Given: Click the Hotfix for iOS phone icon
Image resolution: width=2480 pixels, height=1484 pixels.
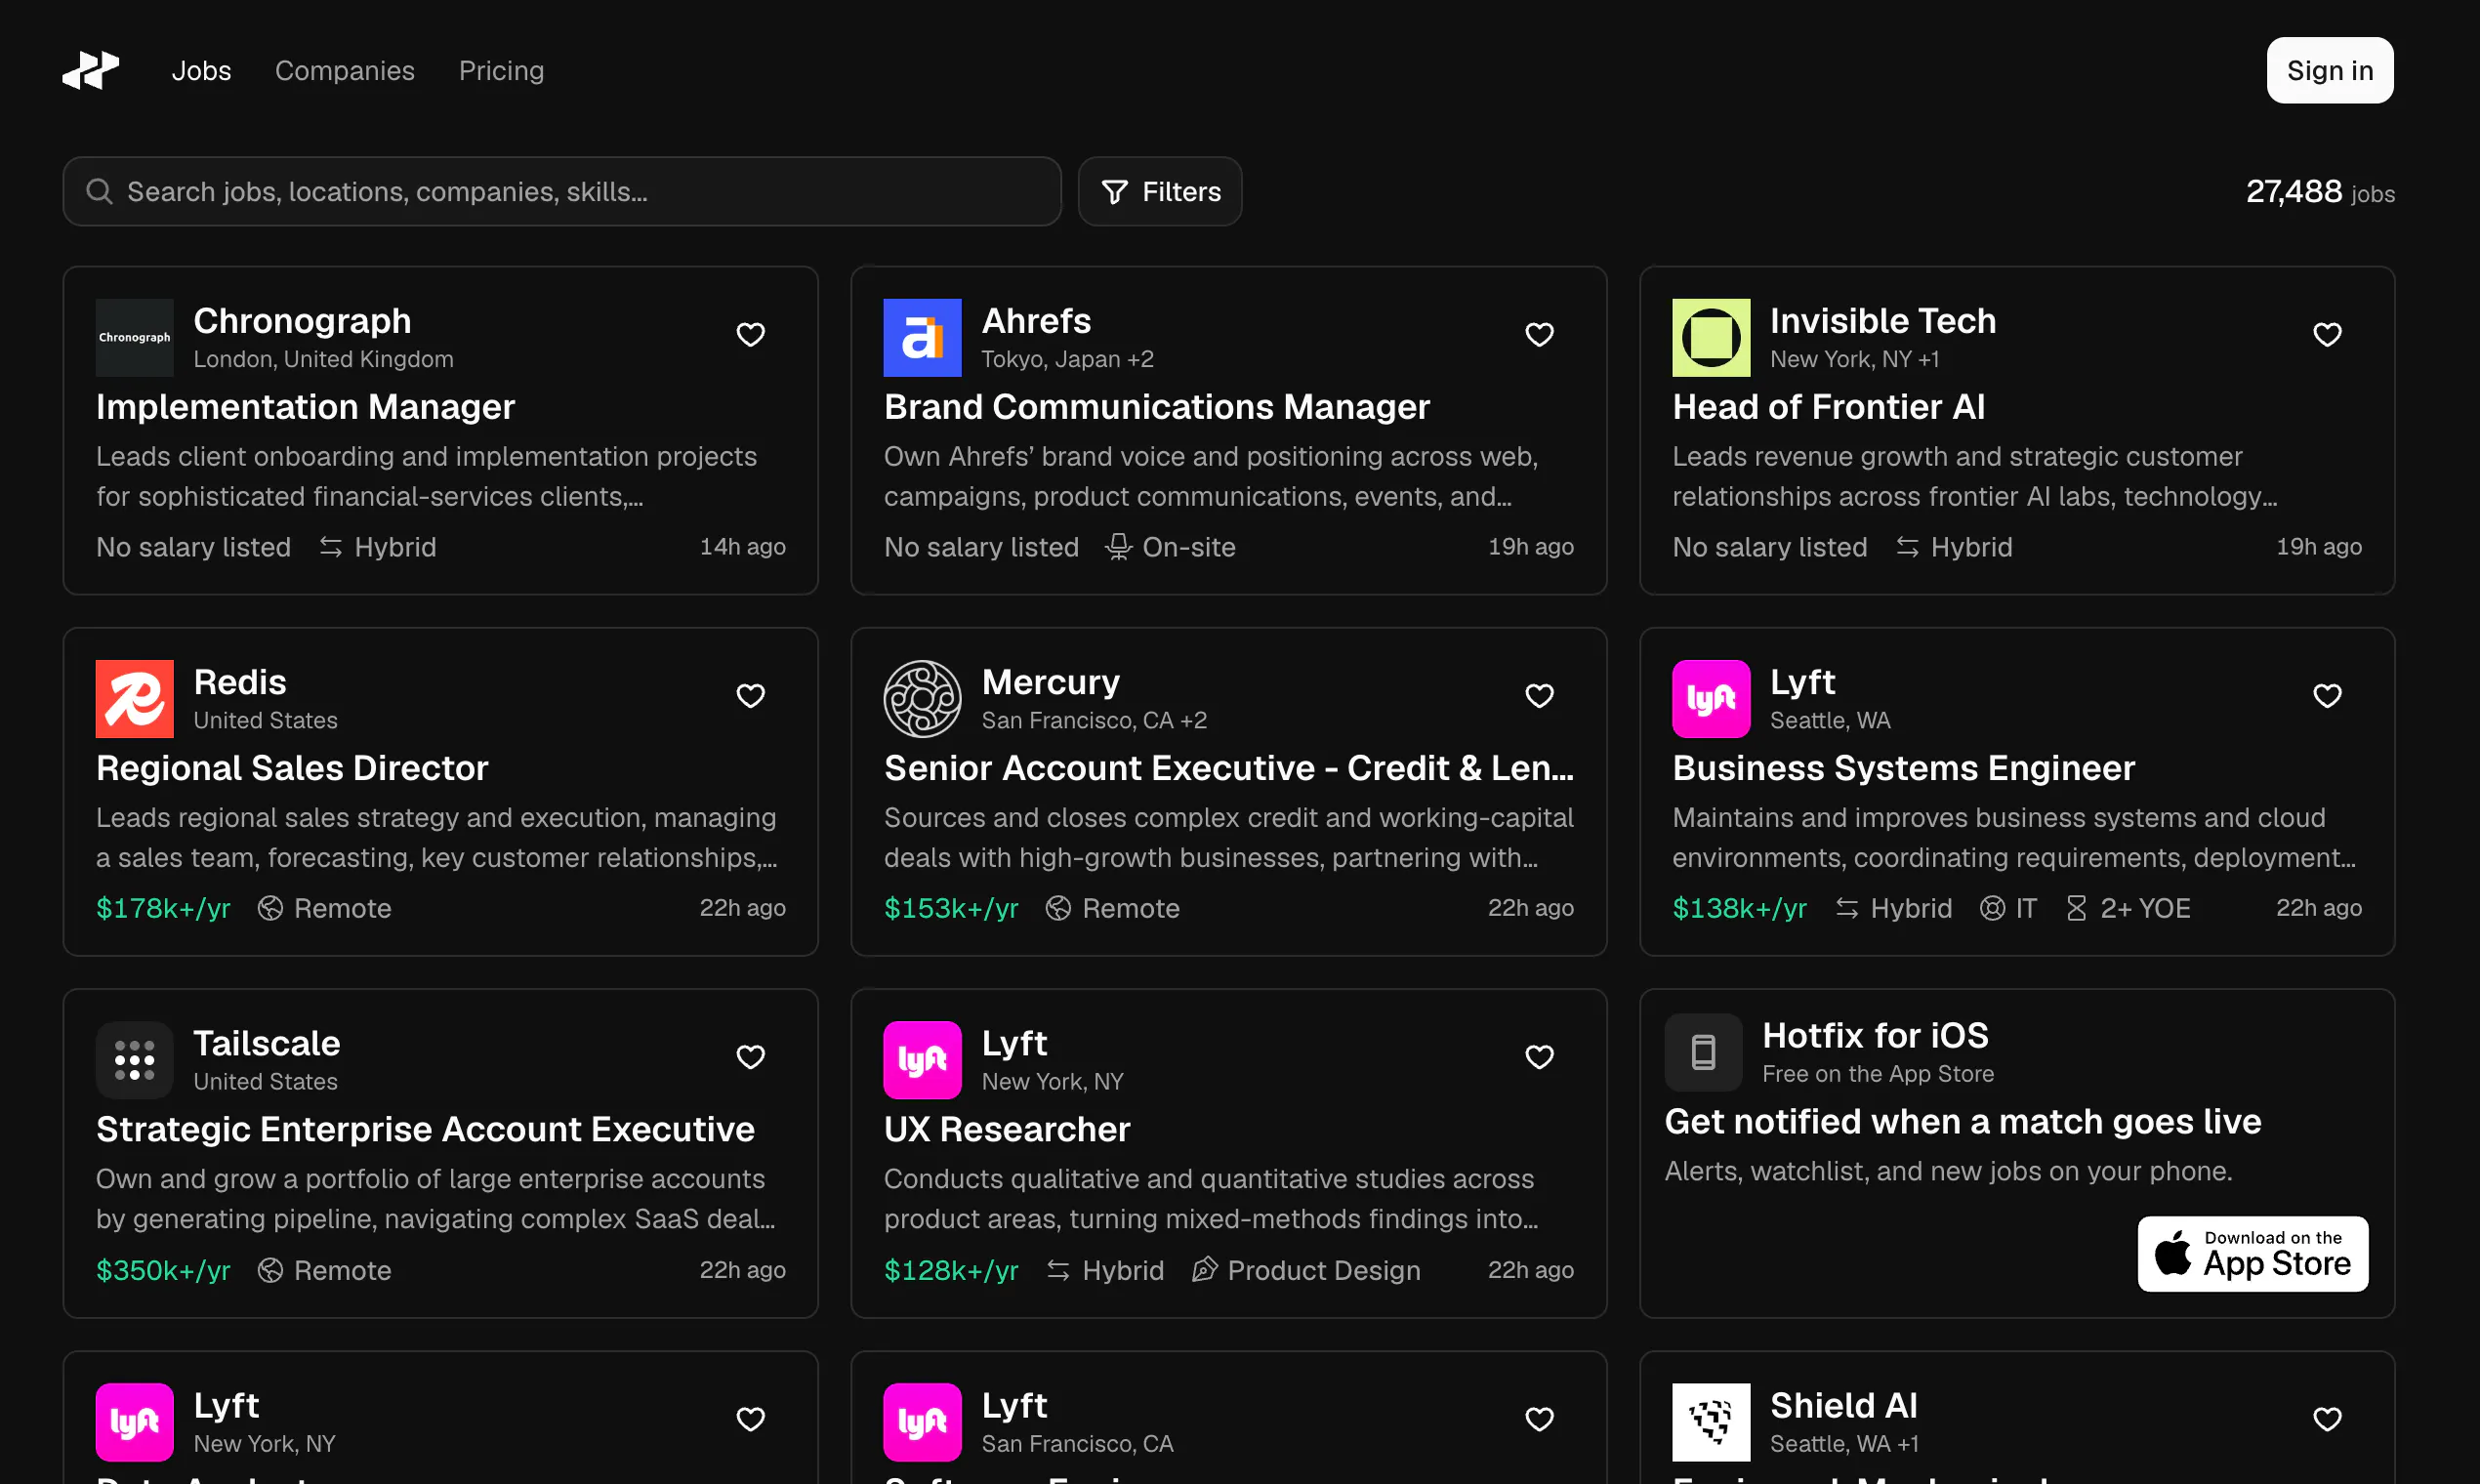Looking at the screenshot, I should click(1703, 1052).
